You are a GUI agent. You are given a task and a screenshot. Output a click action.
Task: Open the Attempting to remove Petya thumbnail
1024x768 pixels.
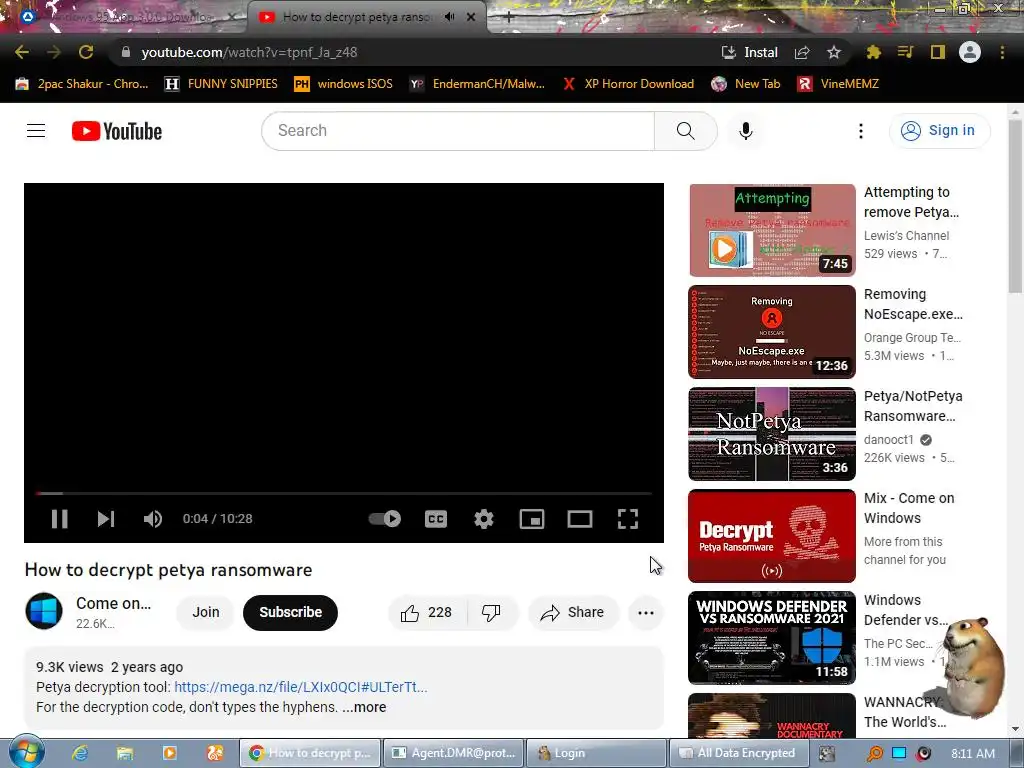pos(772,230)
